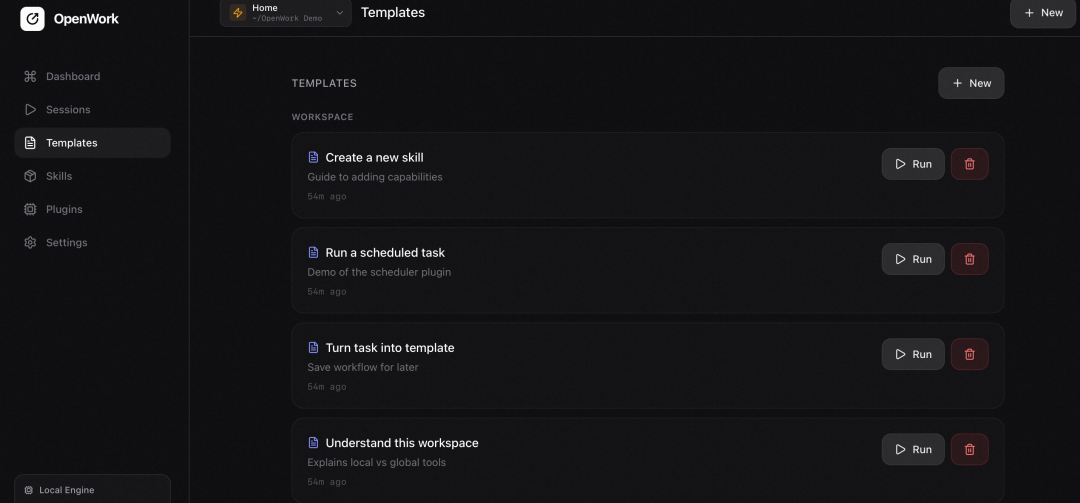The width and height of the screenshot is (1080, 503).
Task: Click the Local Engine status indicator
Action: pos(67,490)
